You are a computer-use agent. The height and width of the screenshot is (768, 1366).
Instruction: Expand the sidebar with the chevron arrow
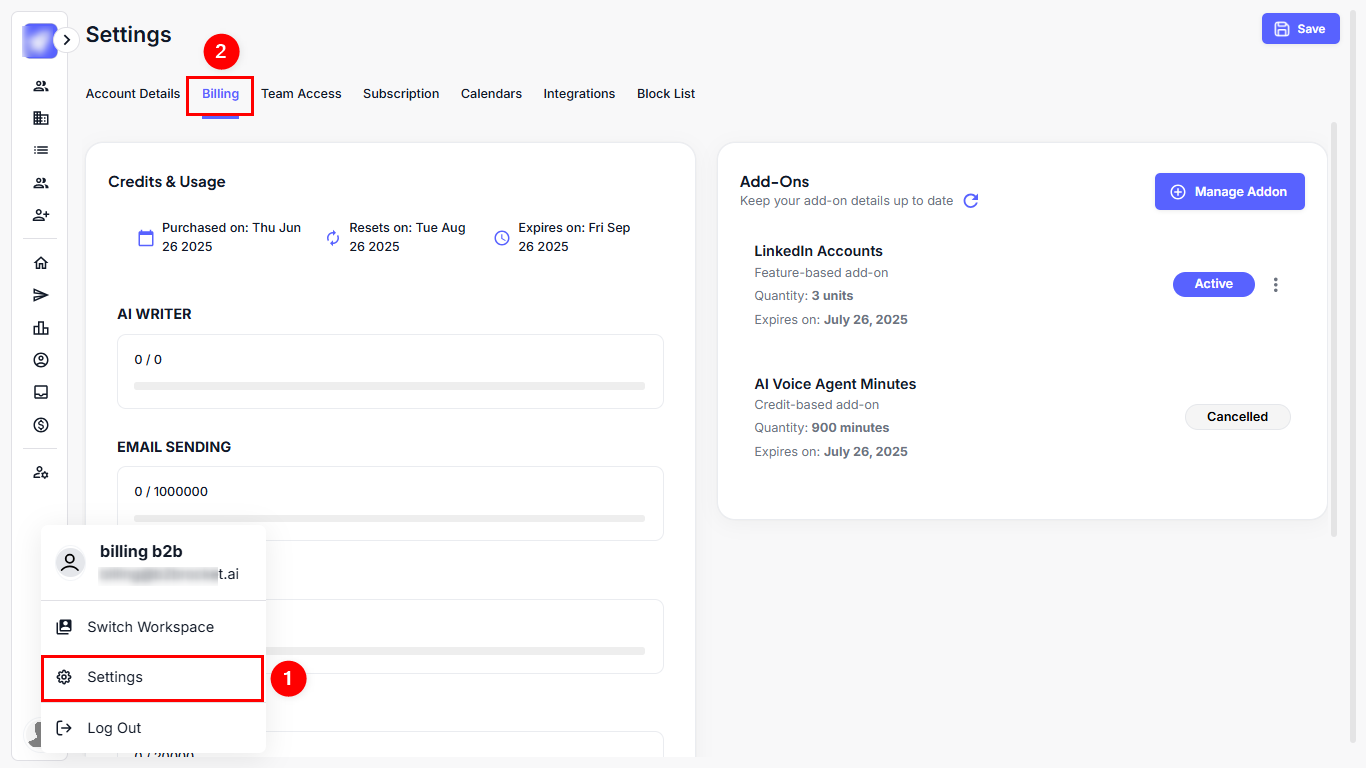point(66,40)
